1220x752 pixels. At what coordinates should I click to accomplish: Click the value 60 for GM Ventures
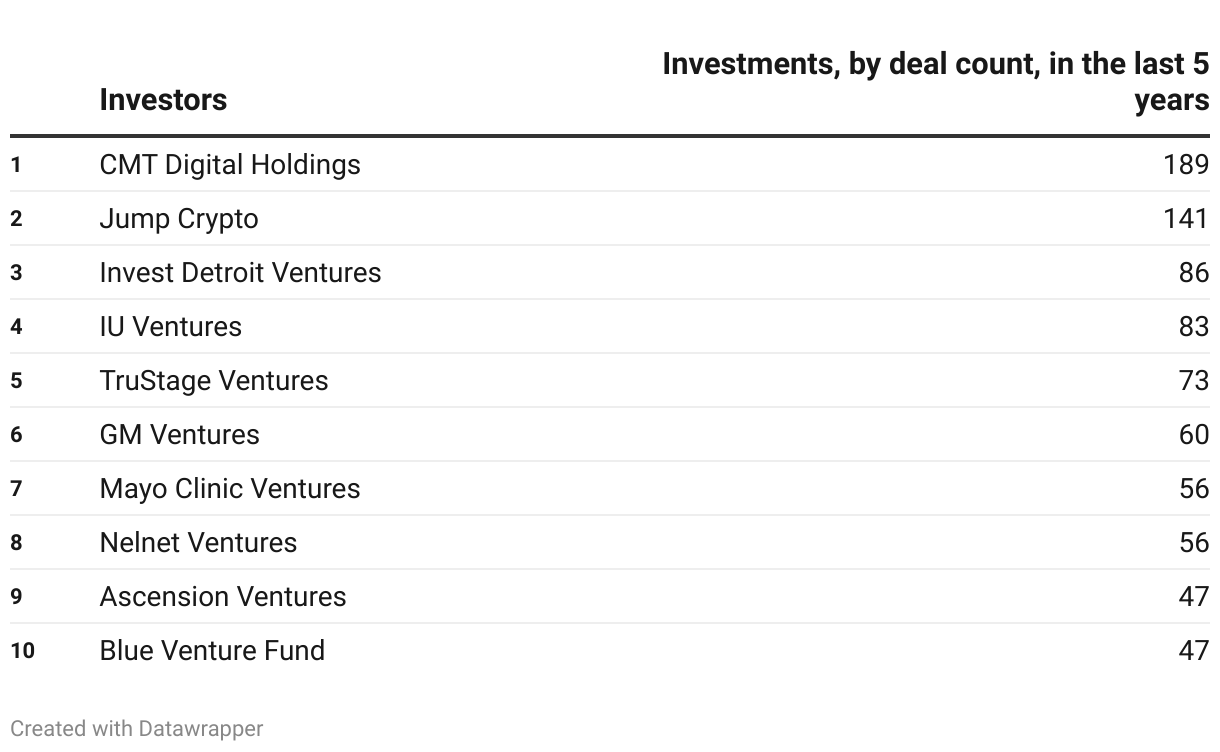1193,434
